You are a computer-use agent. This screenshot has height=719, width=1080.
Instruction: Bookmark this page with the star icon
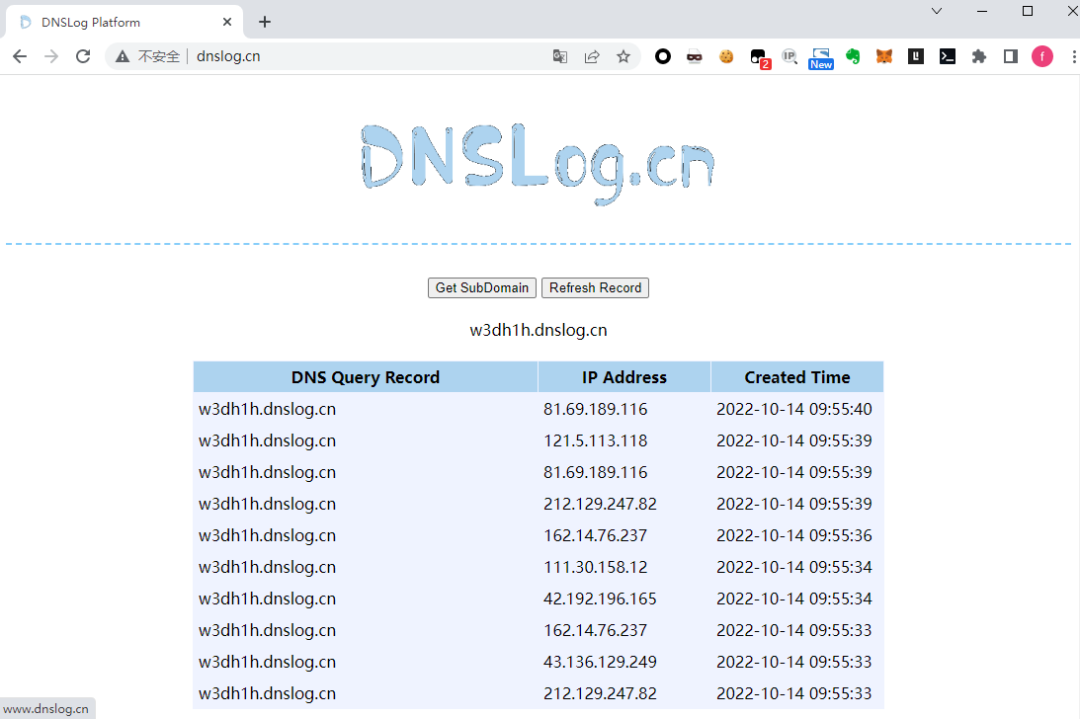pos(623,56)
